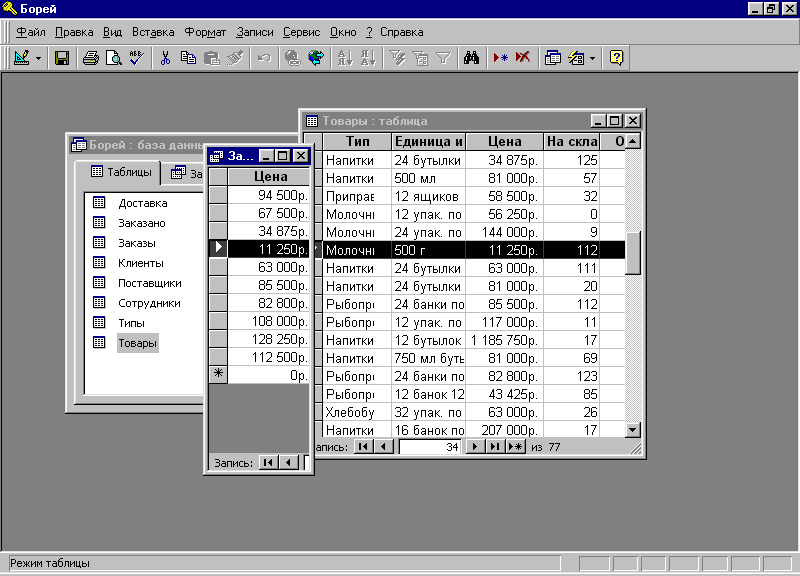The width and height of the screenshot is (800, 576).
Task: Run the spelling check tool
Action: tap(137, 58)
